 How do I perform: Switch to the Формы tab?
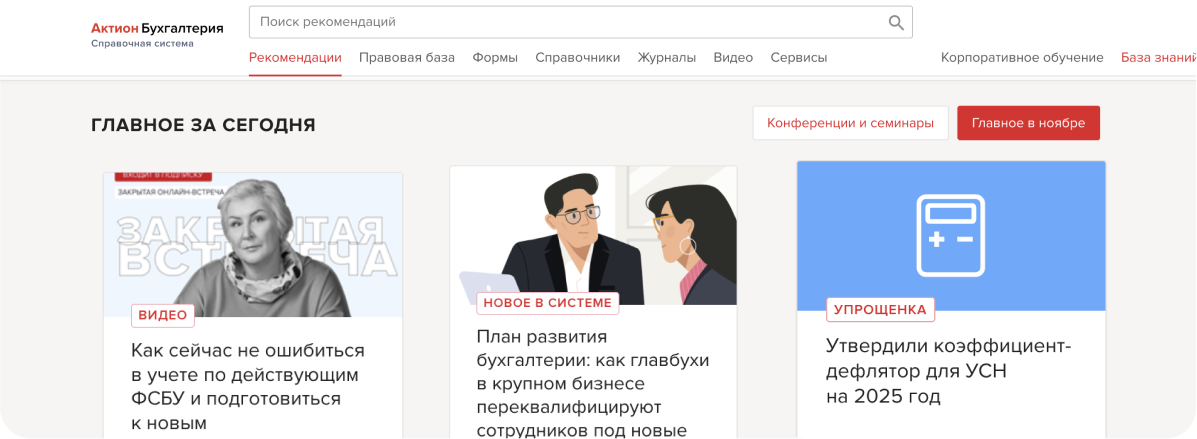pos(495,58)
